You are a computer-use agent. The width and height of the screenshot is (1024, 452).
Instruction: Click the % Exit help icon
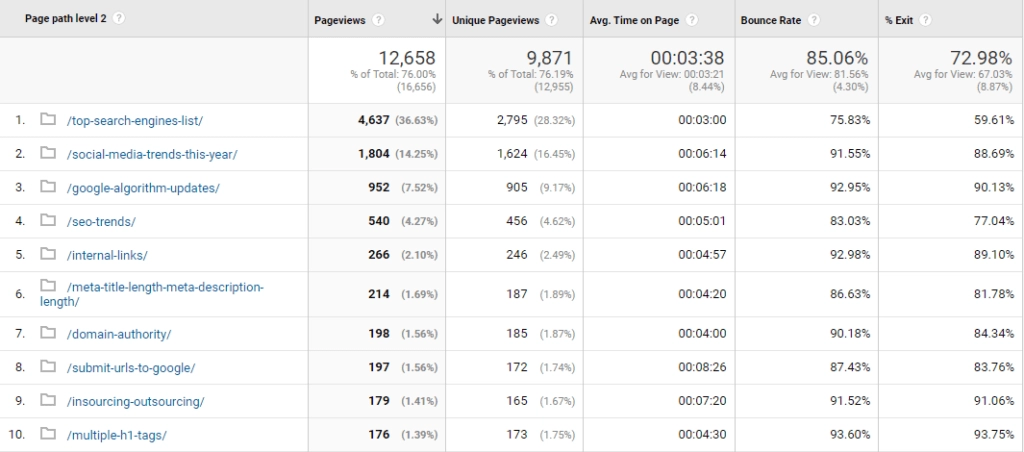pyautogui.click(x=925, y=20)
